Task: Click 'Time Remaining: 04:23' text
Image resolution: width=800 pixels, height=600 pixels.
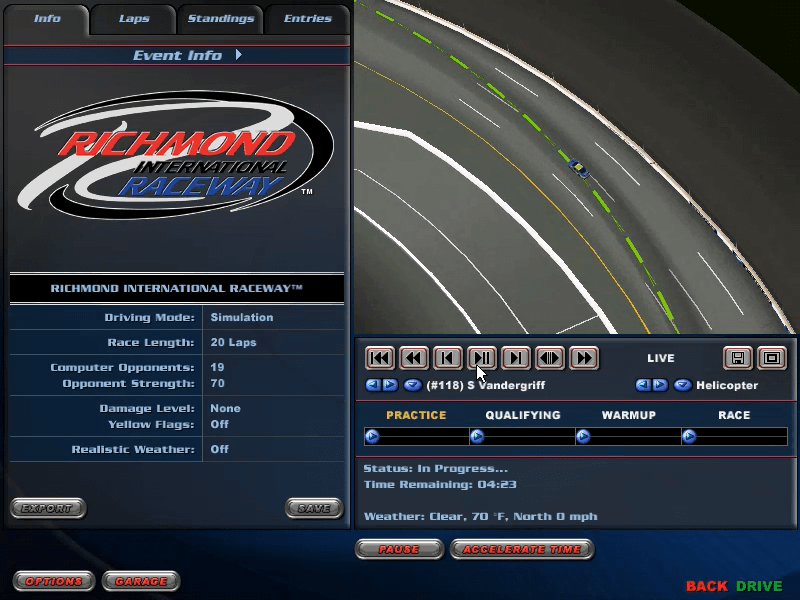Action: (x=440, y=485)
